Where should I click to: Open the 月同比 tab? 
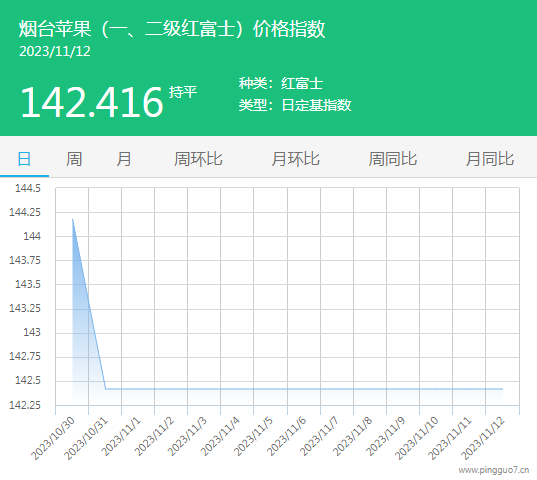[490, 159]
